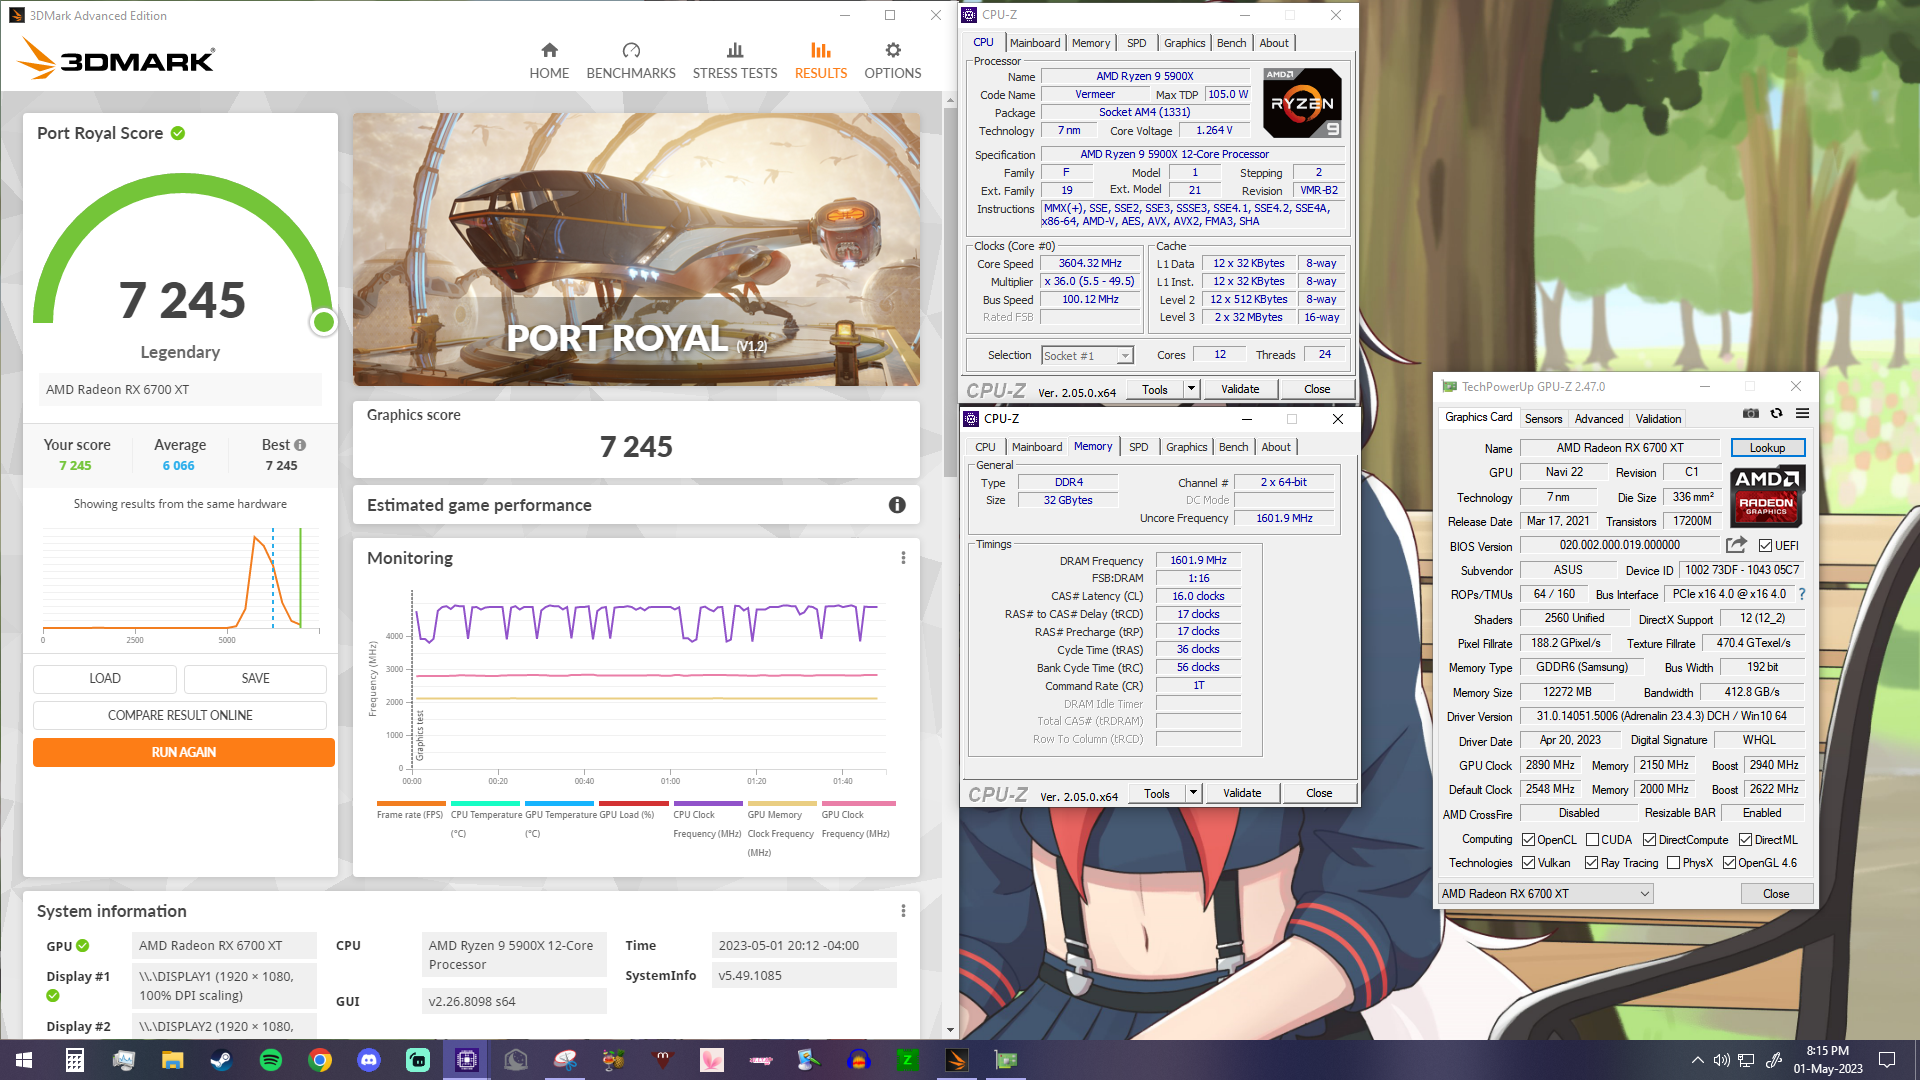
Task: Open Tools dropdown arrow in lower CPU-Z window
Action: tap(1193, 793)
